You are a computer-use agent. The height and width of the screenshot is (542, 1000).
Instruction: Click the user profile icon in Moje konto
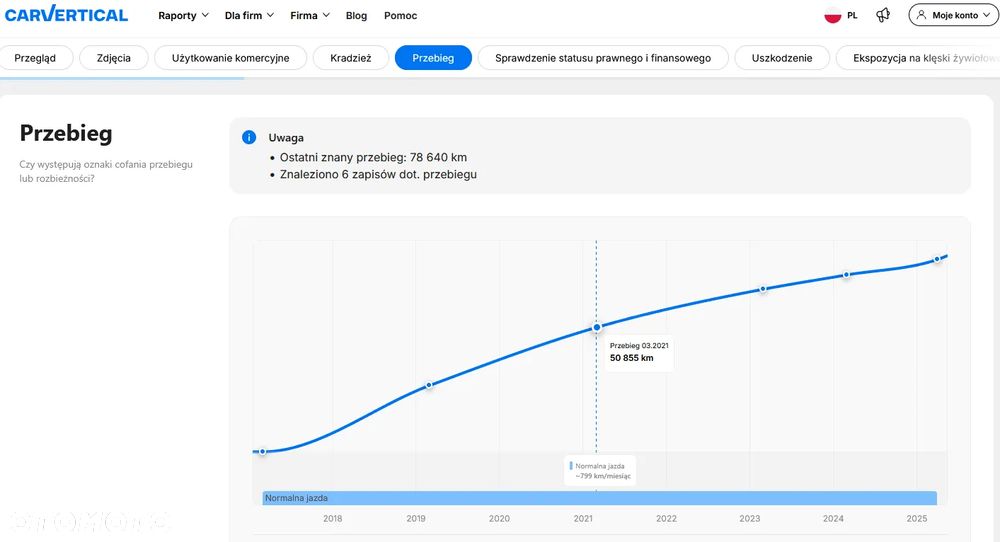point(922,15)
